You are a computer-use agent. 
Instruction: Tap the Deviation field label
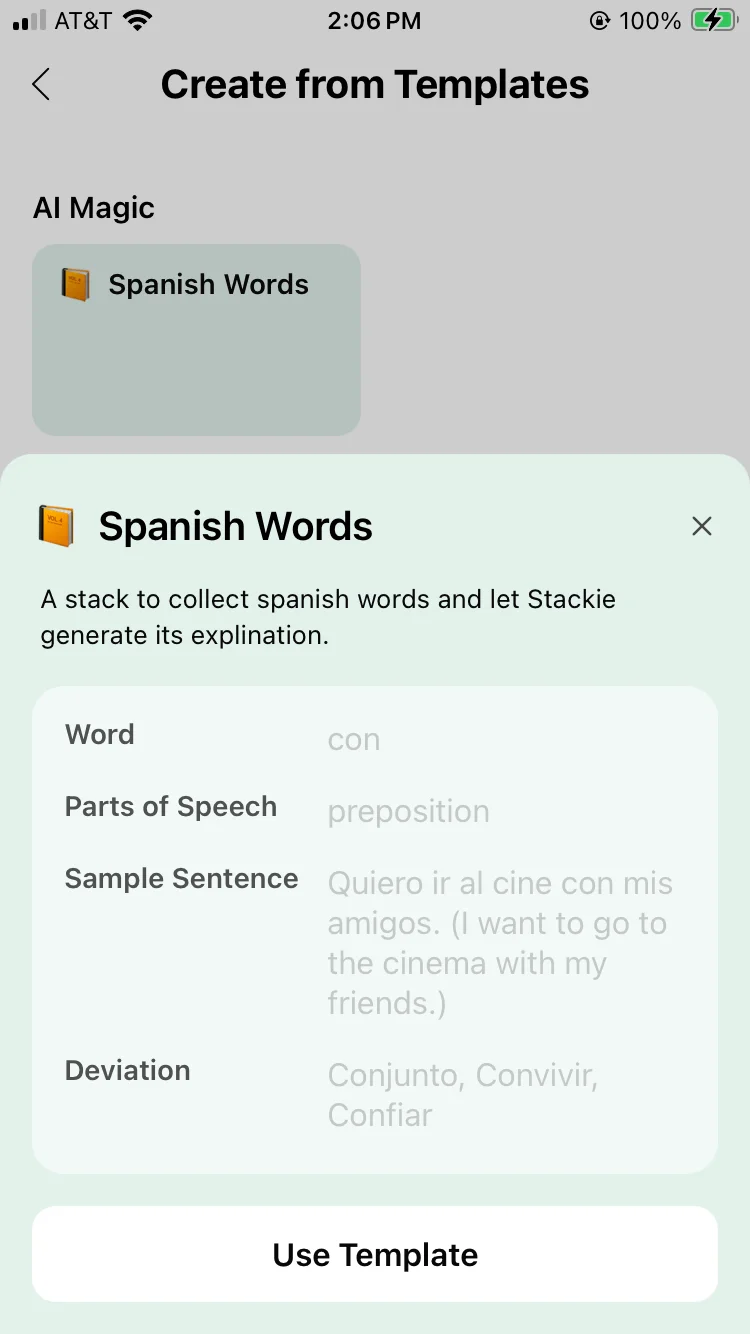click(127, 1071)
